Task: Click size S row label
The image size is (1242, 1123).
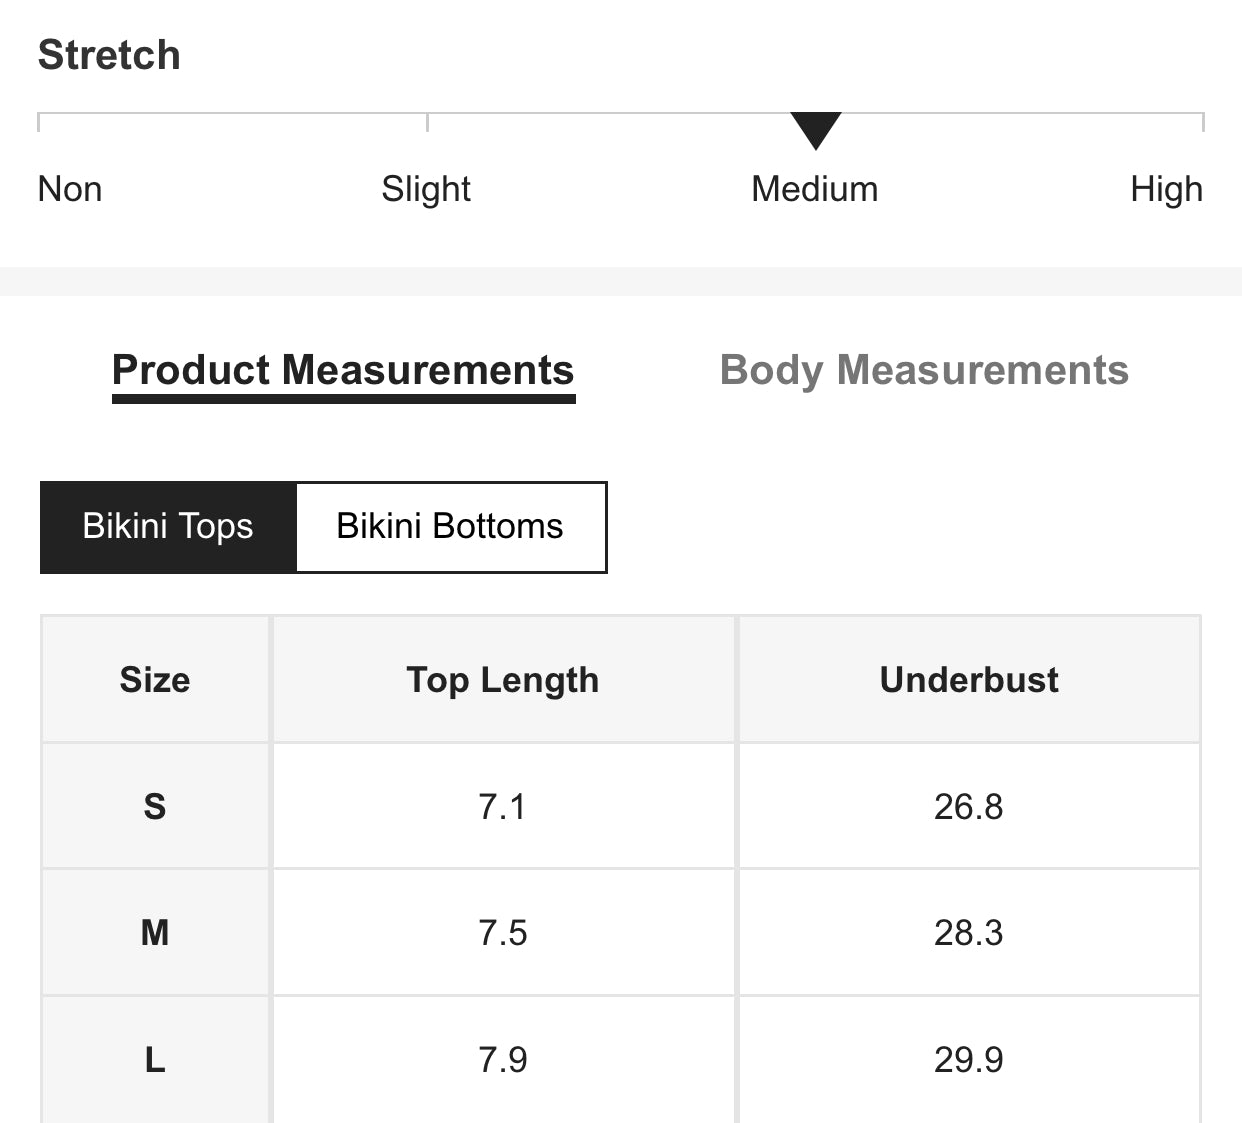Action: 155,806
